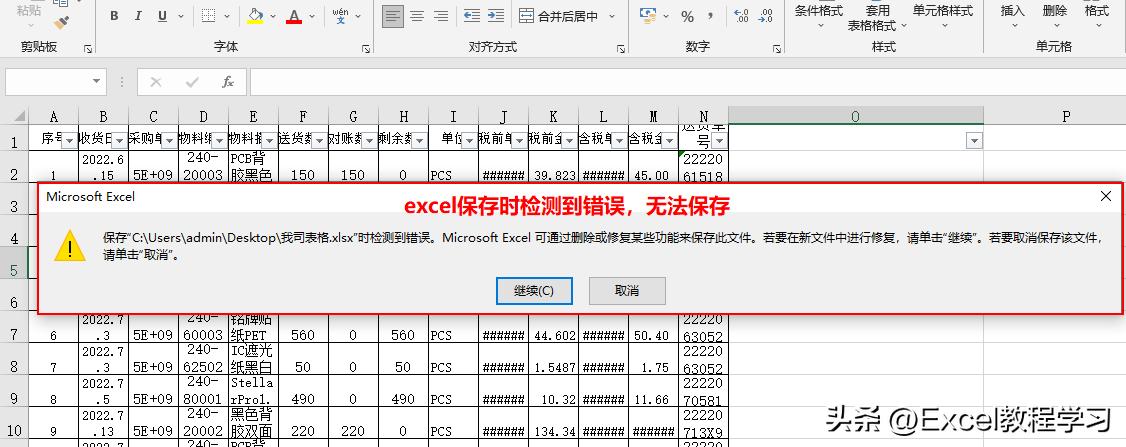
Task: Select the format painter brush
Action: coord(62,23)
